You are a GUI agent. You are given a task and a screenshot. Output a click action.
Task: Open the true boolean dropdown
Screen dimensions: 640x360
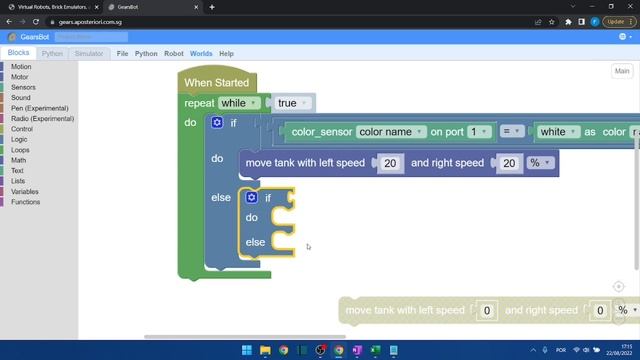coord(292,103)
